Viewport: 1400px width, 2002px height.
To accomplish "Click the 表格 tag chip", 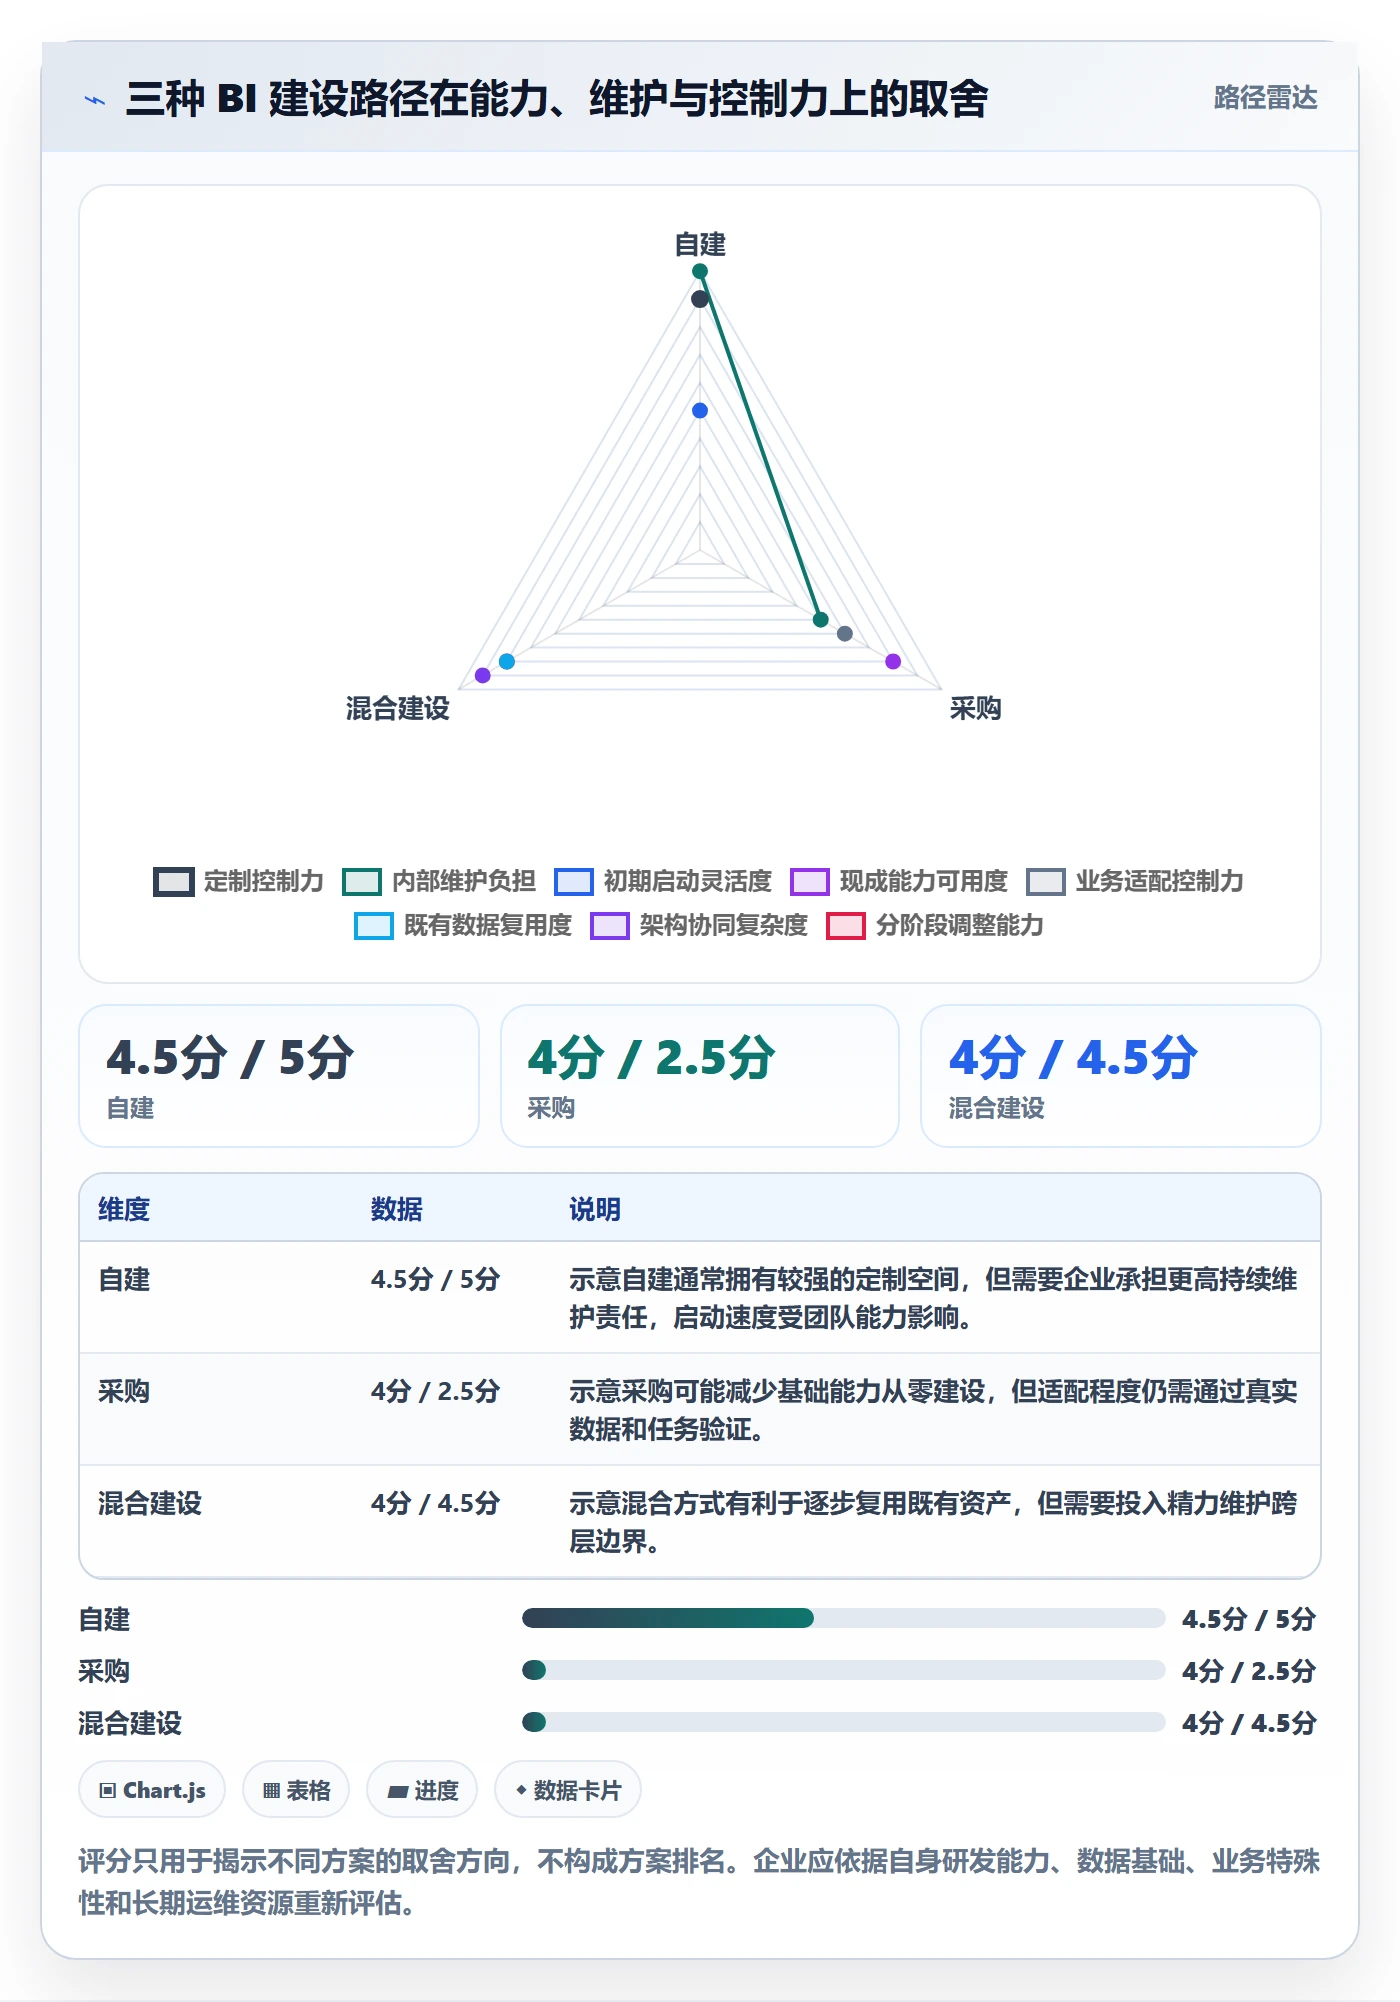I will 296,1790.
